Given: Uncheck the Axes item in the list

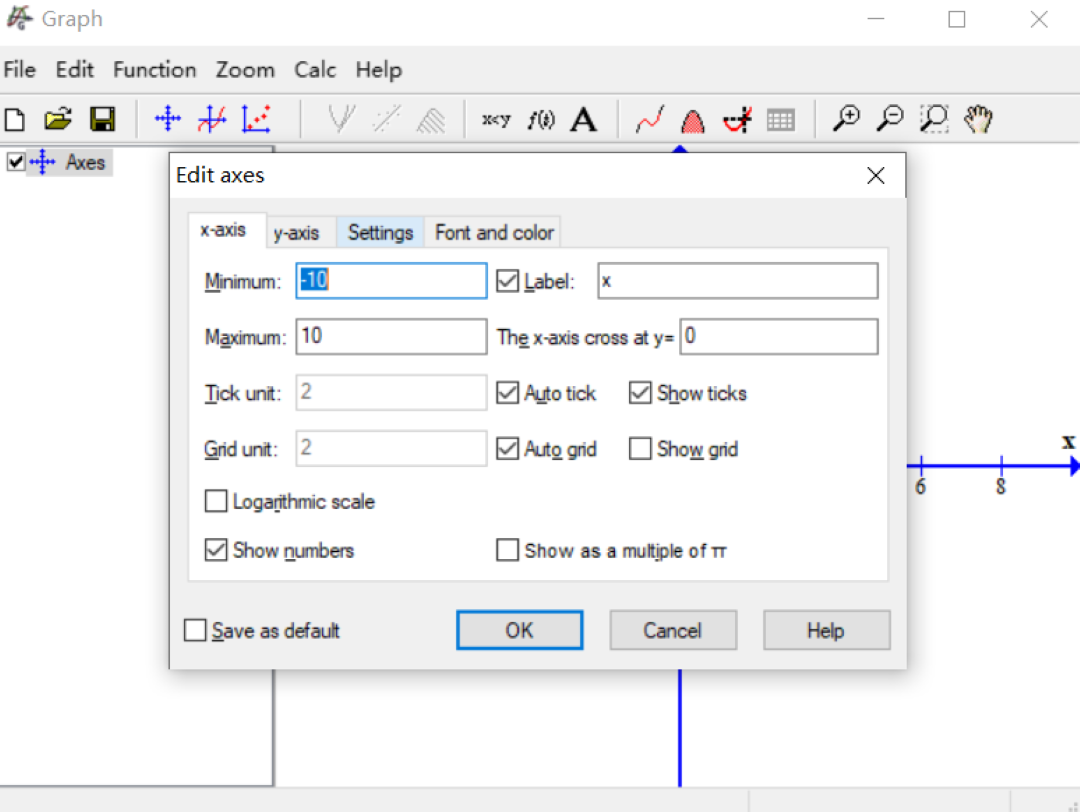Looking at the screenshot, I should (x=15, y=162).
